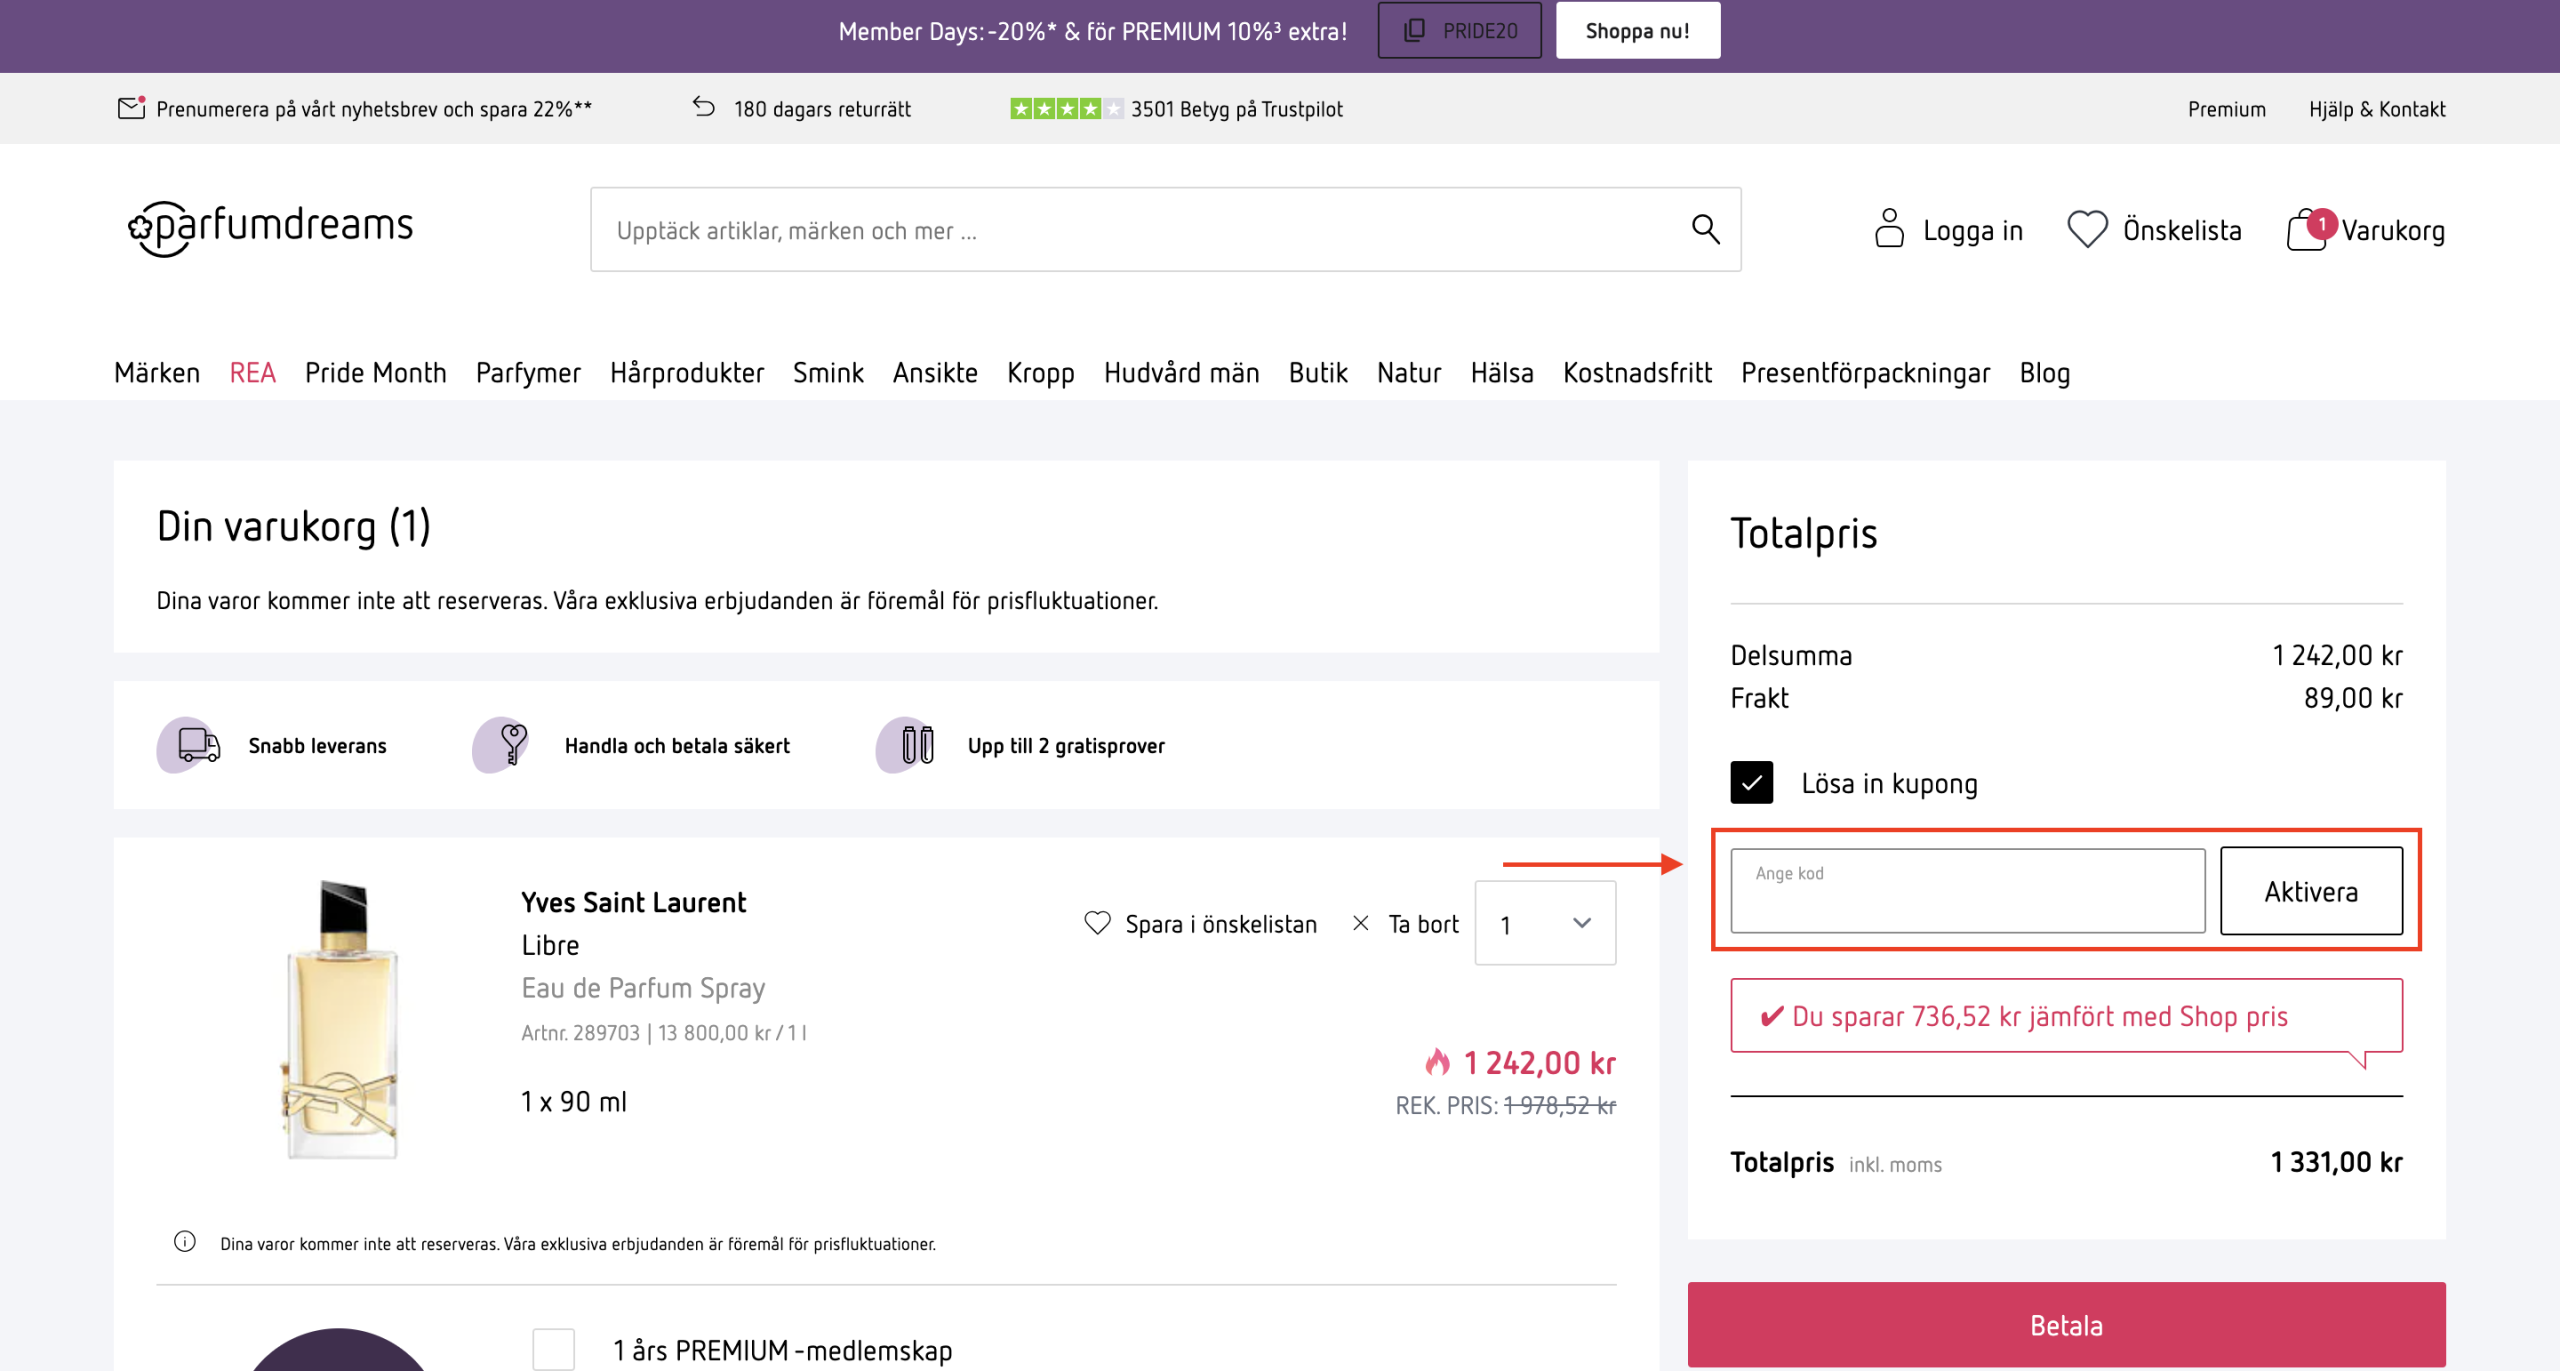Open the Smink menu

tap(828, 373)
